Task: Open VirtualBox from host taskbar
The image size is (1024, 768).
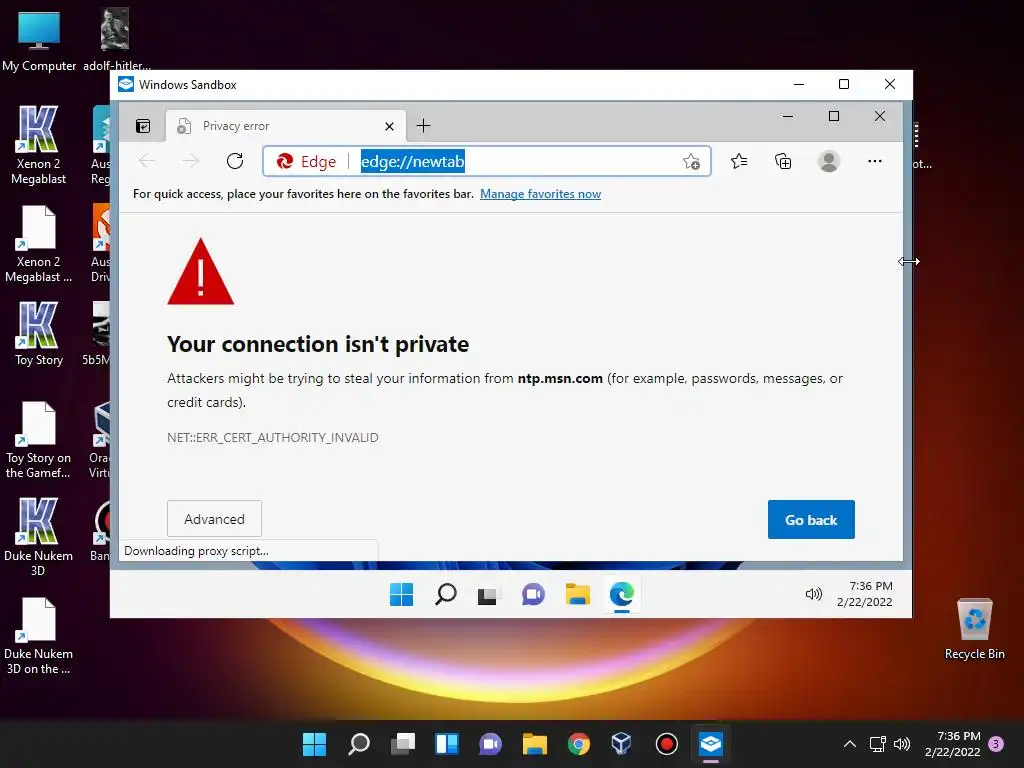Action: pos(621,744)
